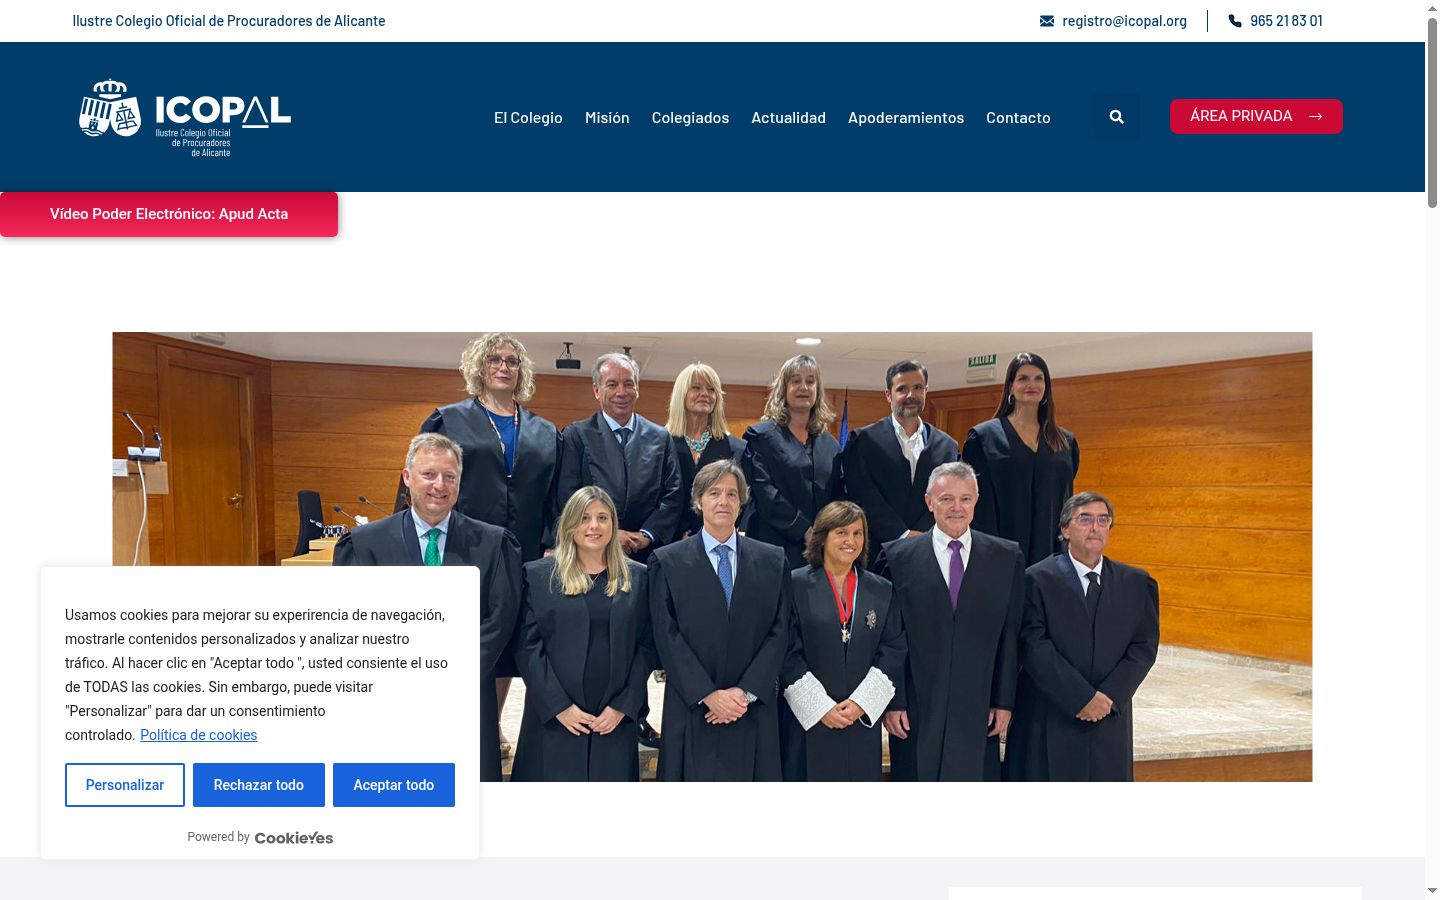Accept cookies with Aceptar todo
This screenshot has height=900, width=1440.
(x=394, y=785)
